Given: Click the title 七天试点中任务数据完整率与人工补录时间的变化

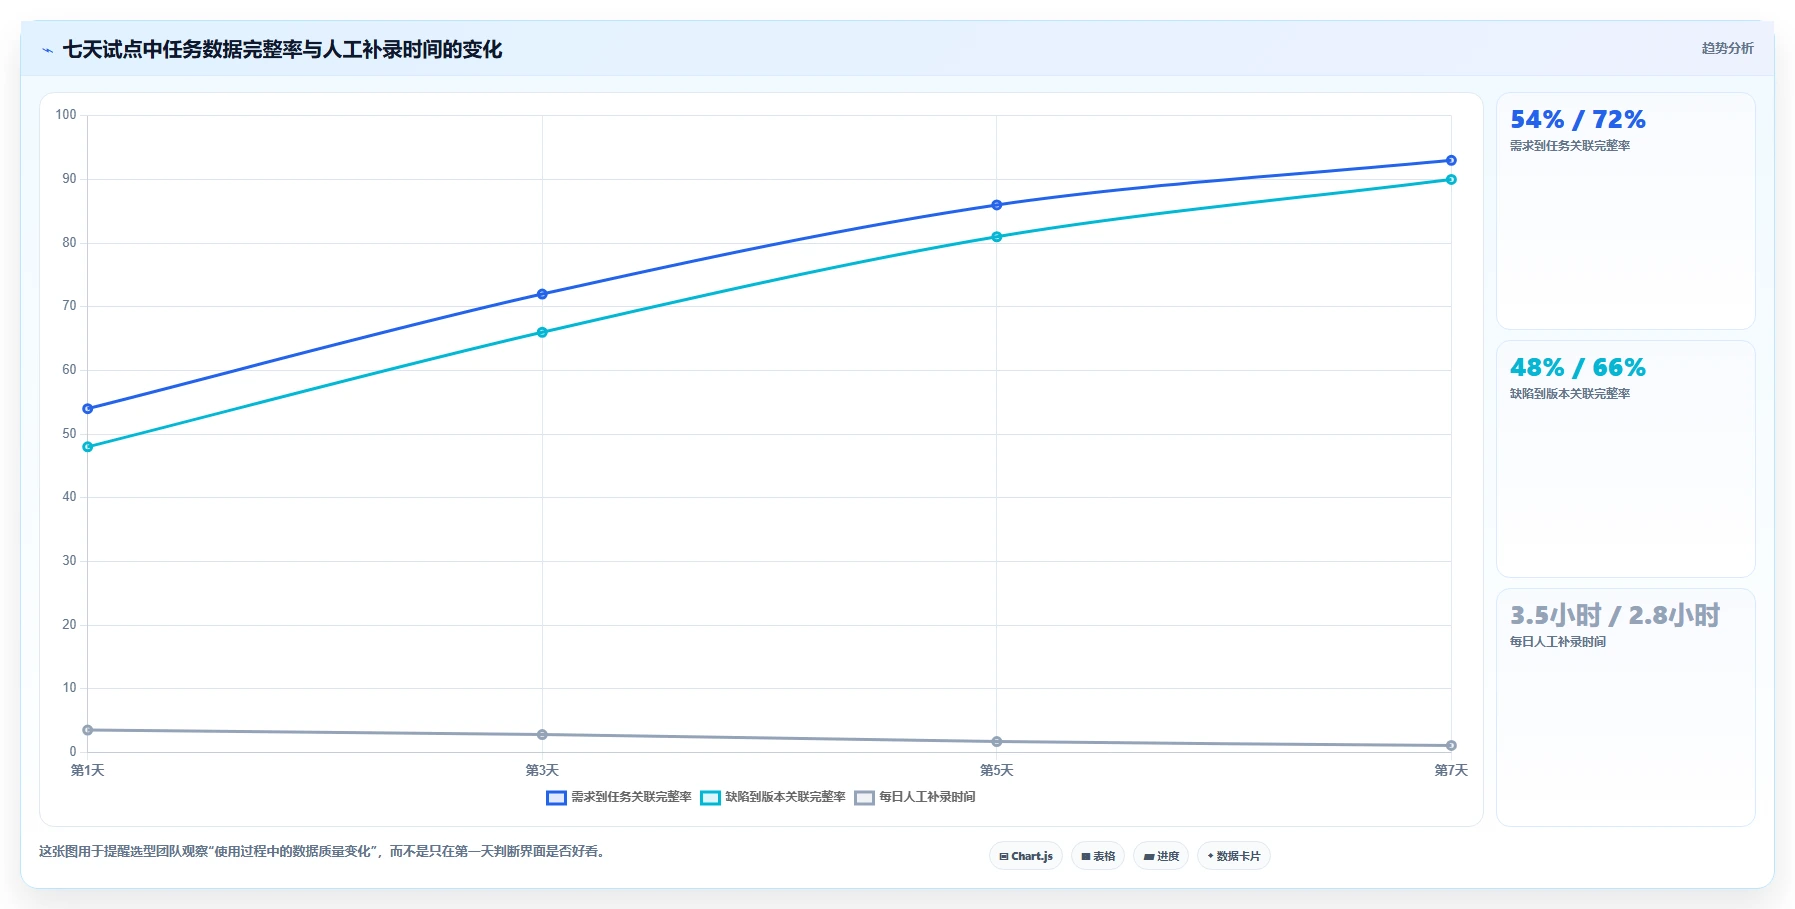Looking at the screenshot, I should [x=282, y=49].
